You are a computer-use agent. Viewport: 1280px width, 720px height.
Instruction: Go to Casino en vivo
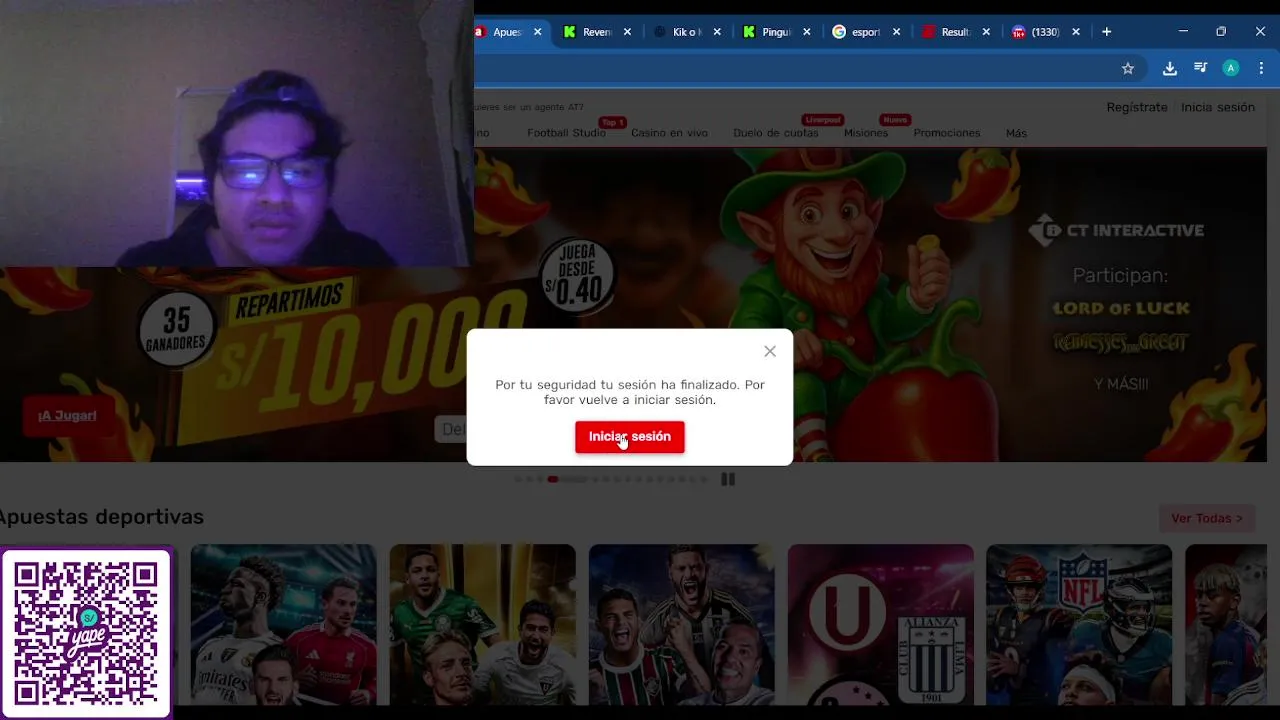pyautogui.click(x=669, y=133)
